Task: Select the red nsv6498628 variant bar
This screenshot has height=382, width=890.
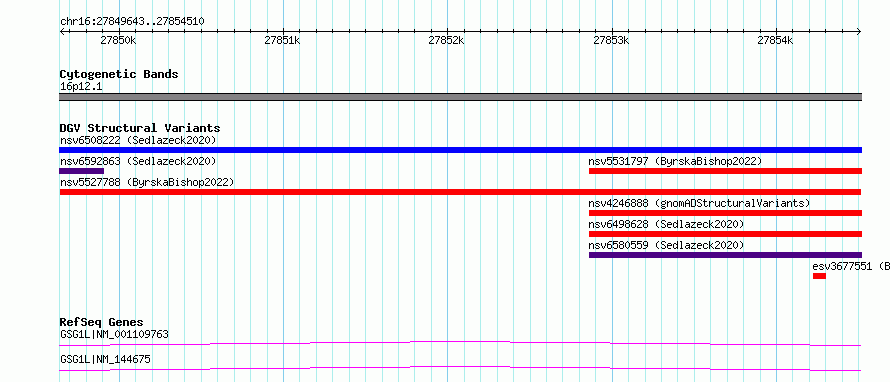Action: click(x=725, y=234)
